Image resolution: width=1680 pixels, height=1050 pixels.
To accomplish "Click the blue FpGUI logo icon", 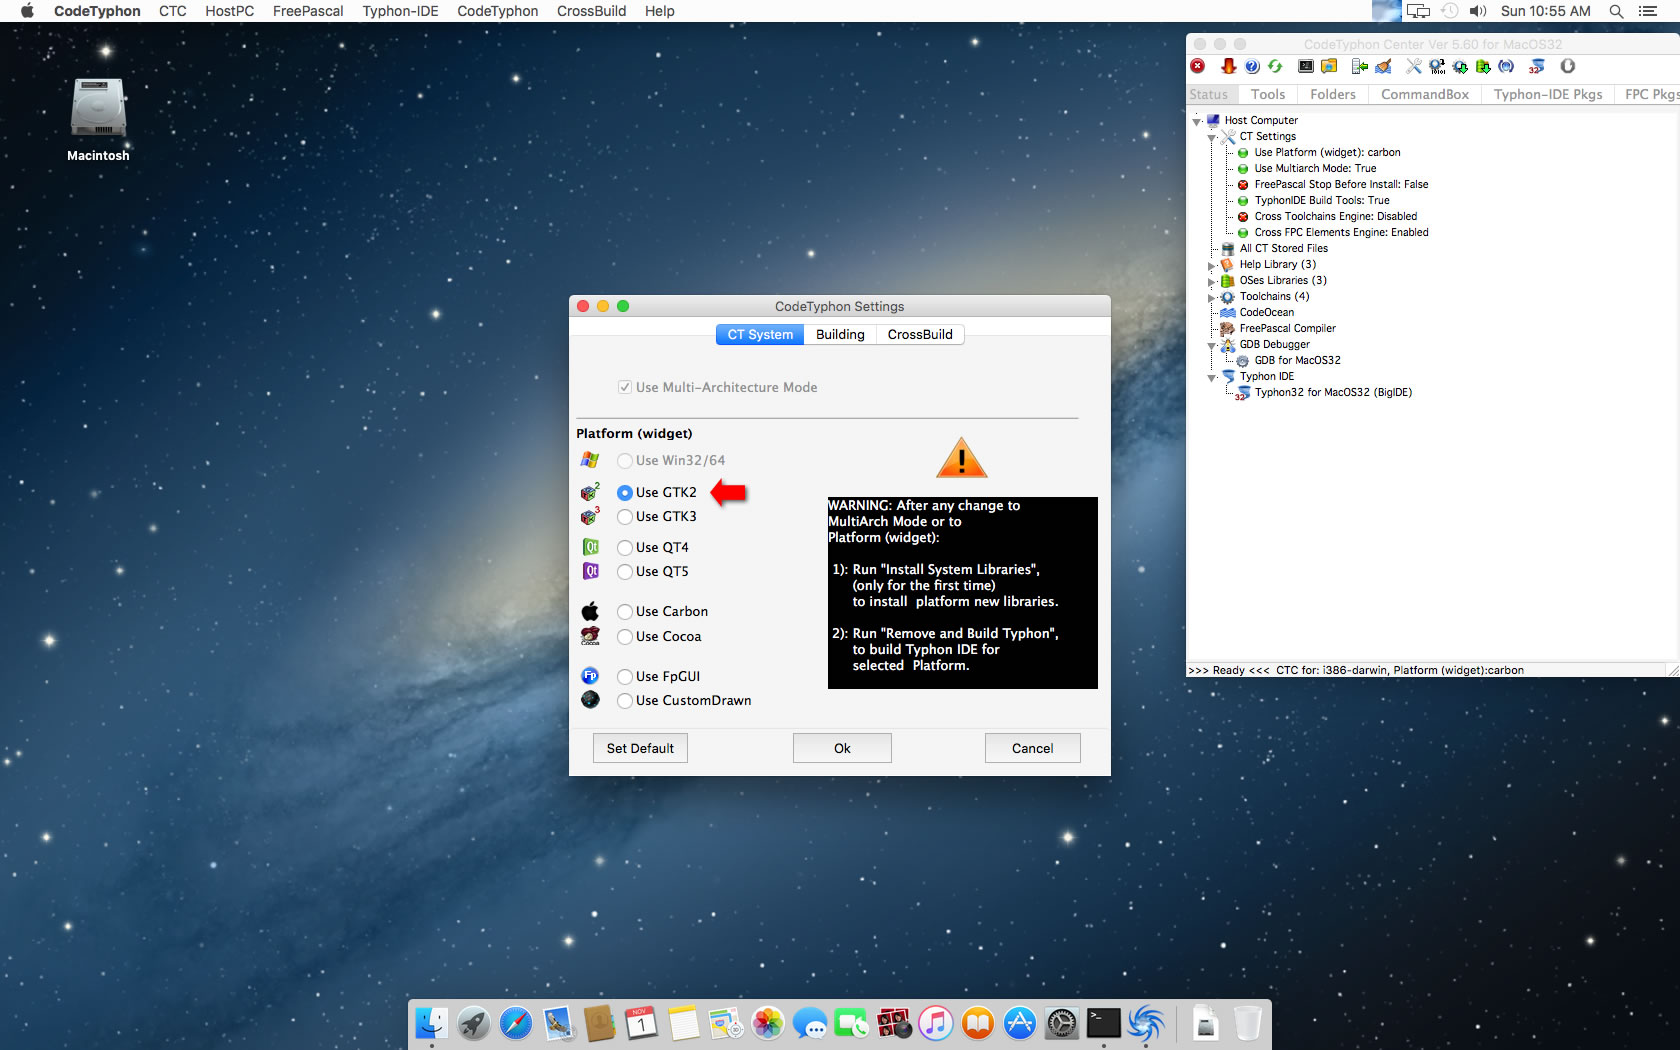I will [x=590, y=676].
